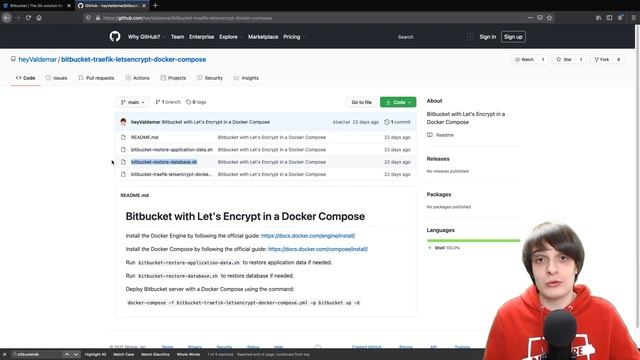Open bitbucket-traefik-letsencrypt-docker-compose repository name link
This screenshot has width=640, height=360.
pos(133,60)
